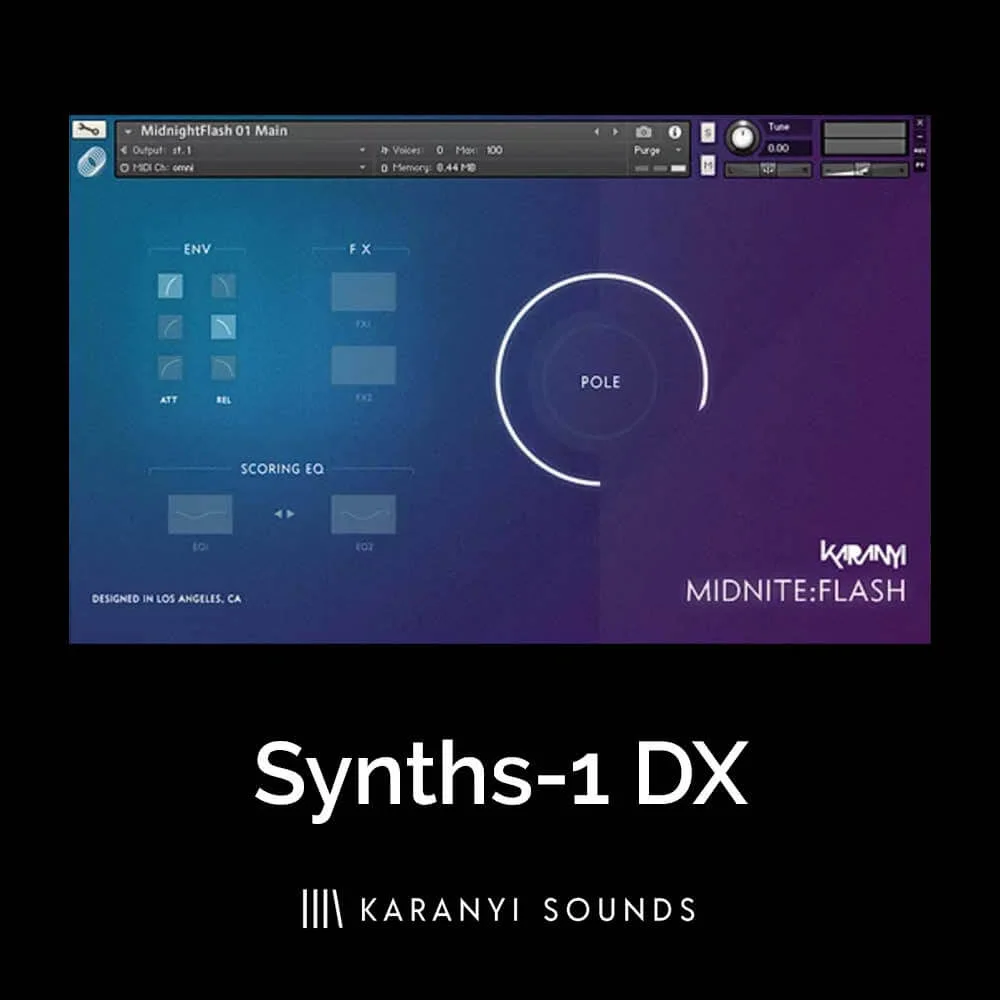The width and height of the screenshot is (1000, 1000).
Task: Select the EQ2 scoring curve
Action: (364, 514)
